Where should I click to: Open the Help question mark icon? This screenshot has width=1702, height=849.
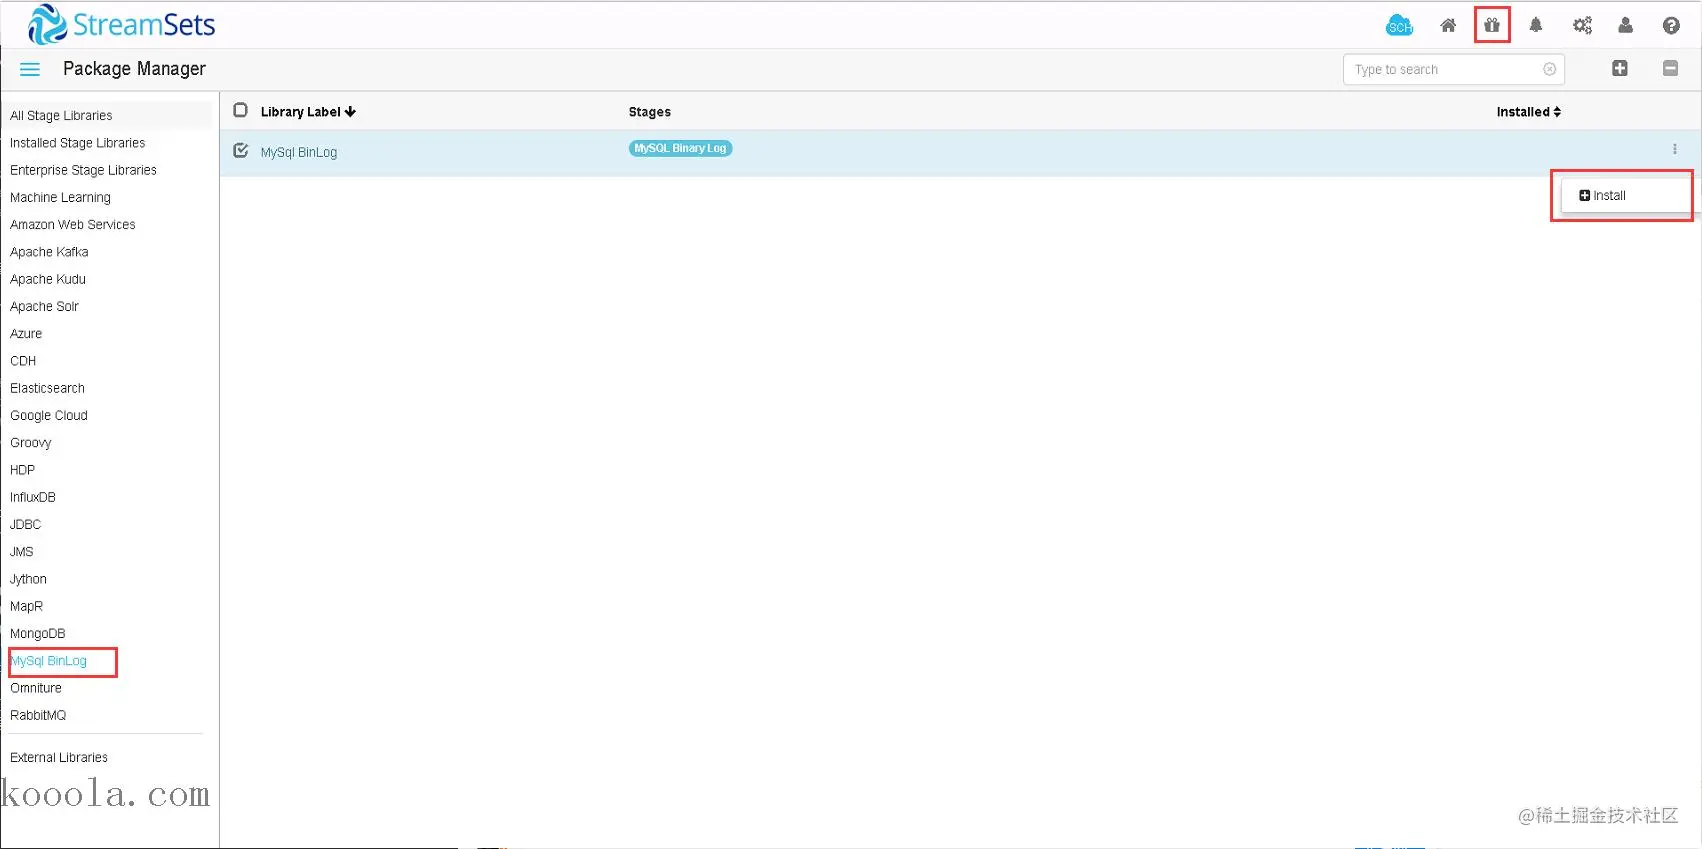(1671, 25)
